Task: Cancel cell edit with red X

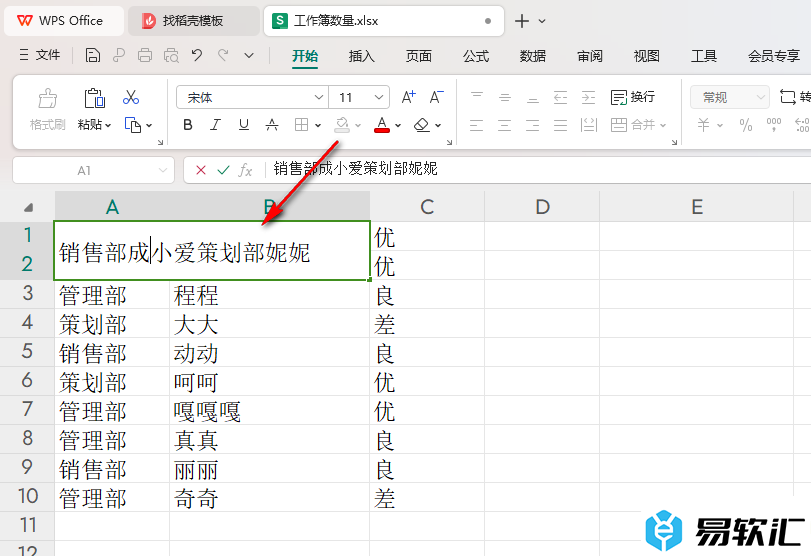Action: tap(201, 170)
